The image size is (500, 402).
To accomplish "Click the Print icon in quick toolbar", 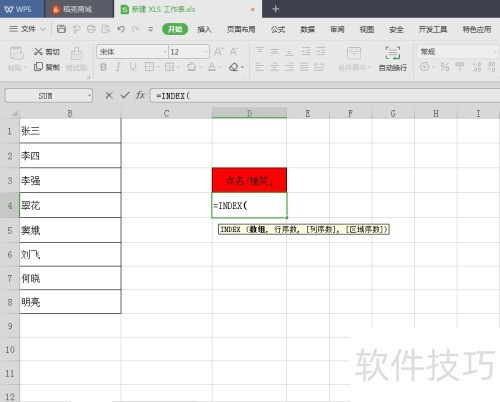I will [x=91, y=29].
